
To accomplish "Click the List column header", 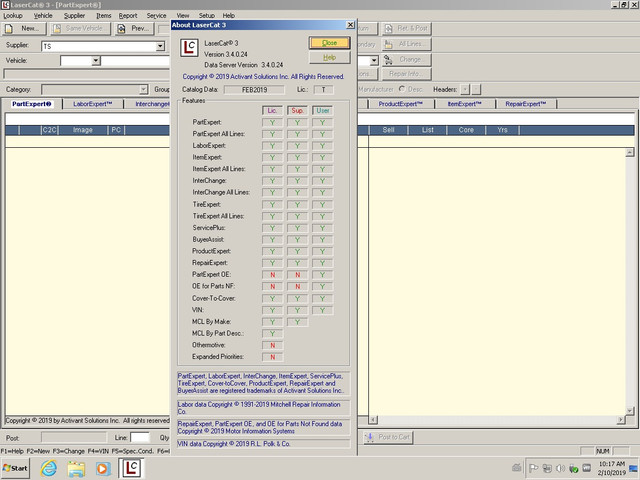I will (428, 130).
